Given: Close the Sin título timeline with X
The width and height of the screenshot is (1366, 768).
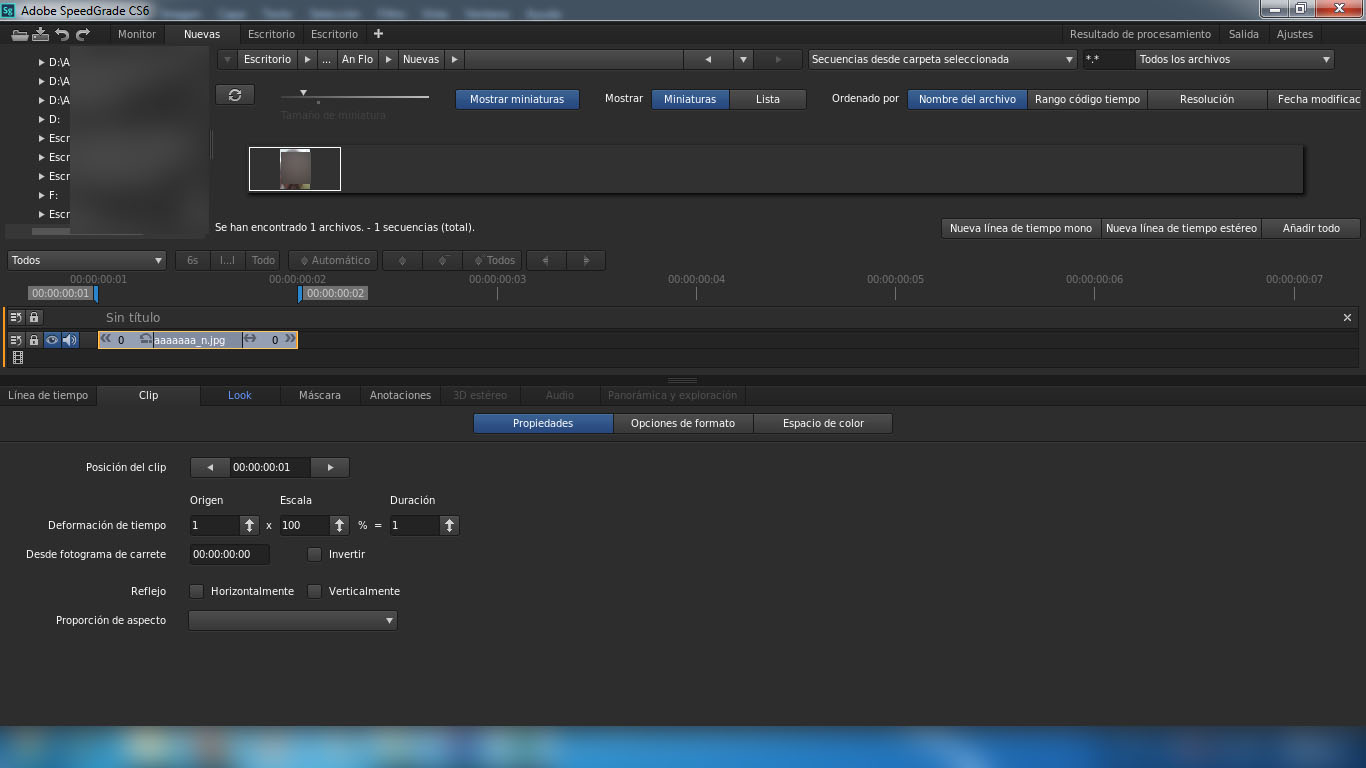Looking at the screenshot, I should pos(1347,317).
